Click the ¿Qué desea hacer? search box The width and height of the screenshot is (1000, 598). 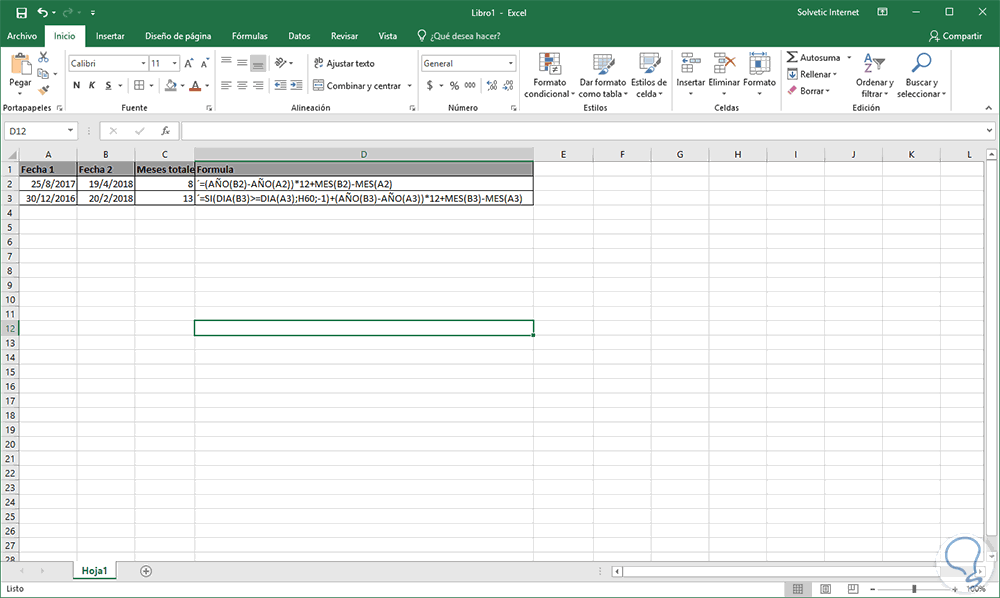tap(459, 36)
